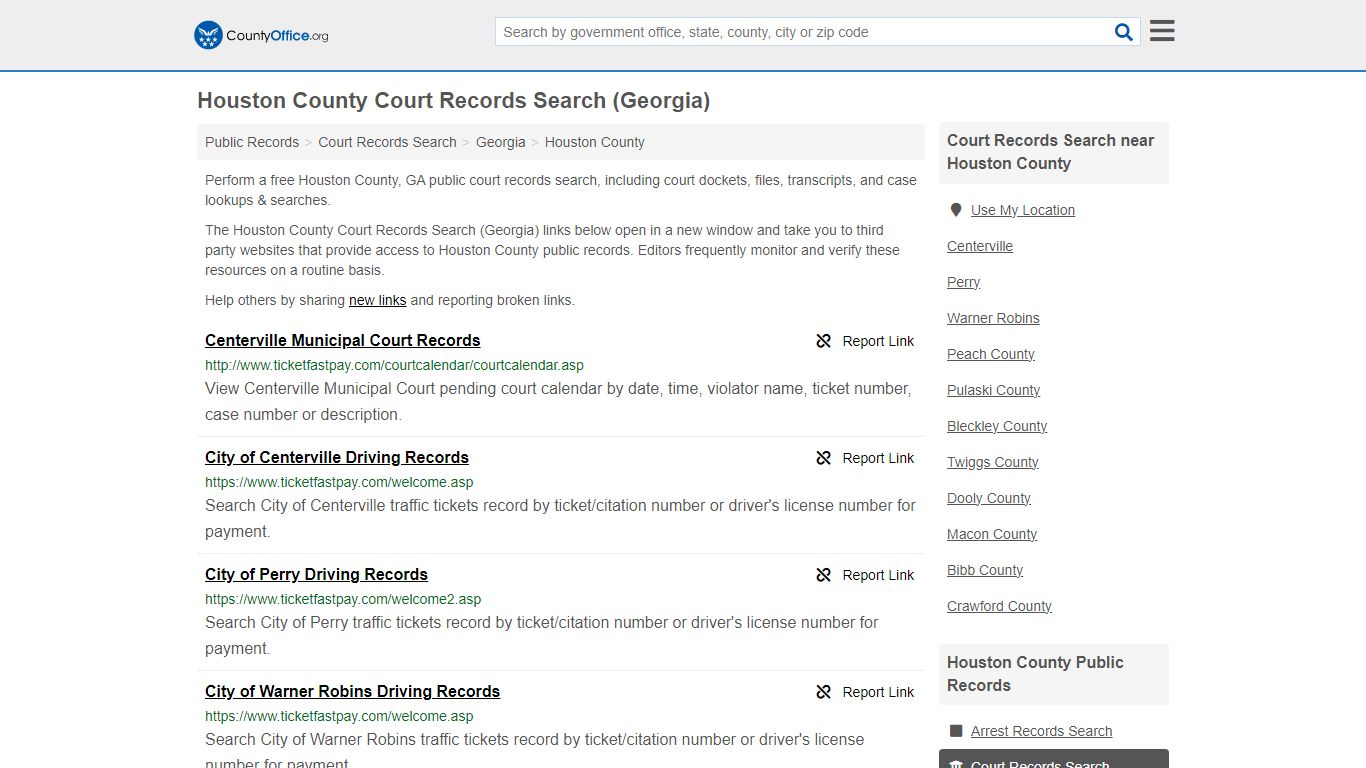Open Perry in nearby list
The height and width of the screenshot is (768, 1366).
click(964, 282)
